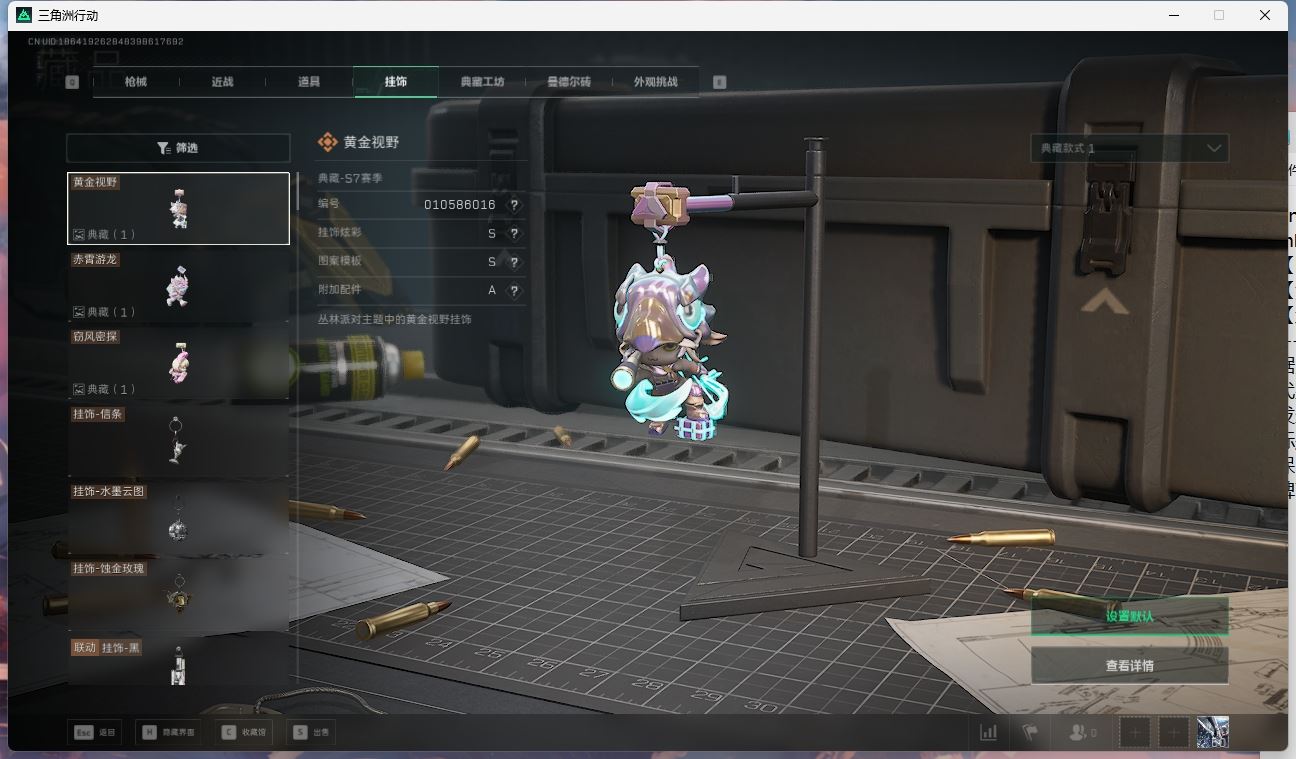
Task: Open the help tooltip for 图案模板
Action: (x=514, y=262)
